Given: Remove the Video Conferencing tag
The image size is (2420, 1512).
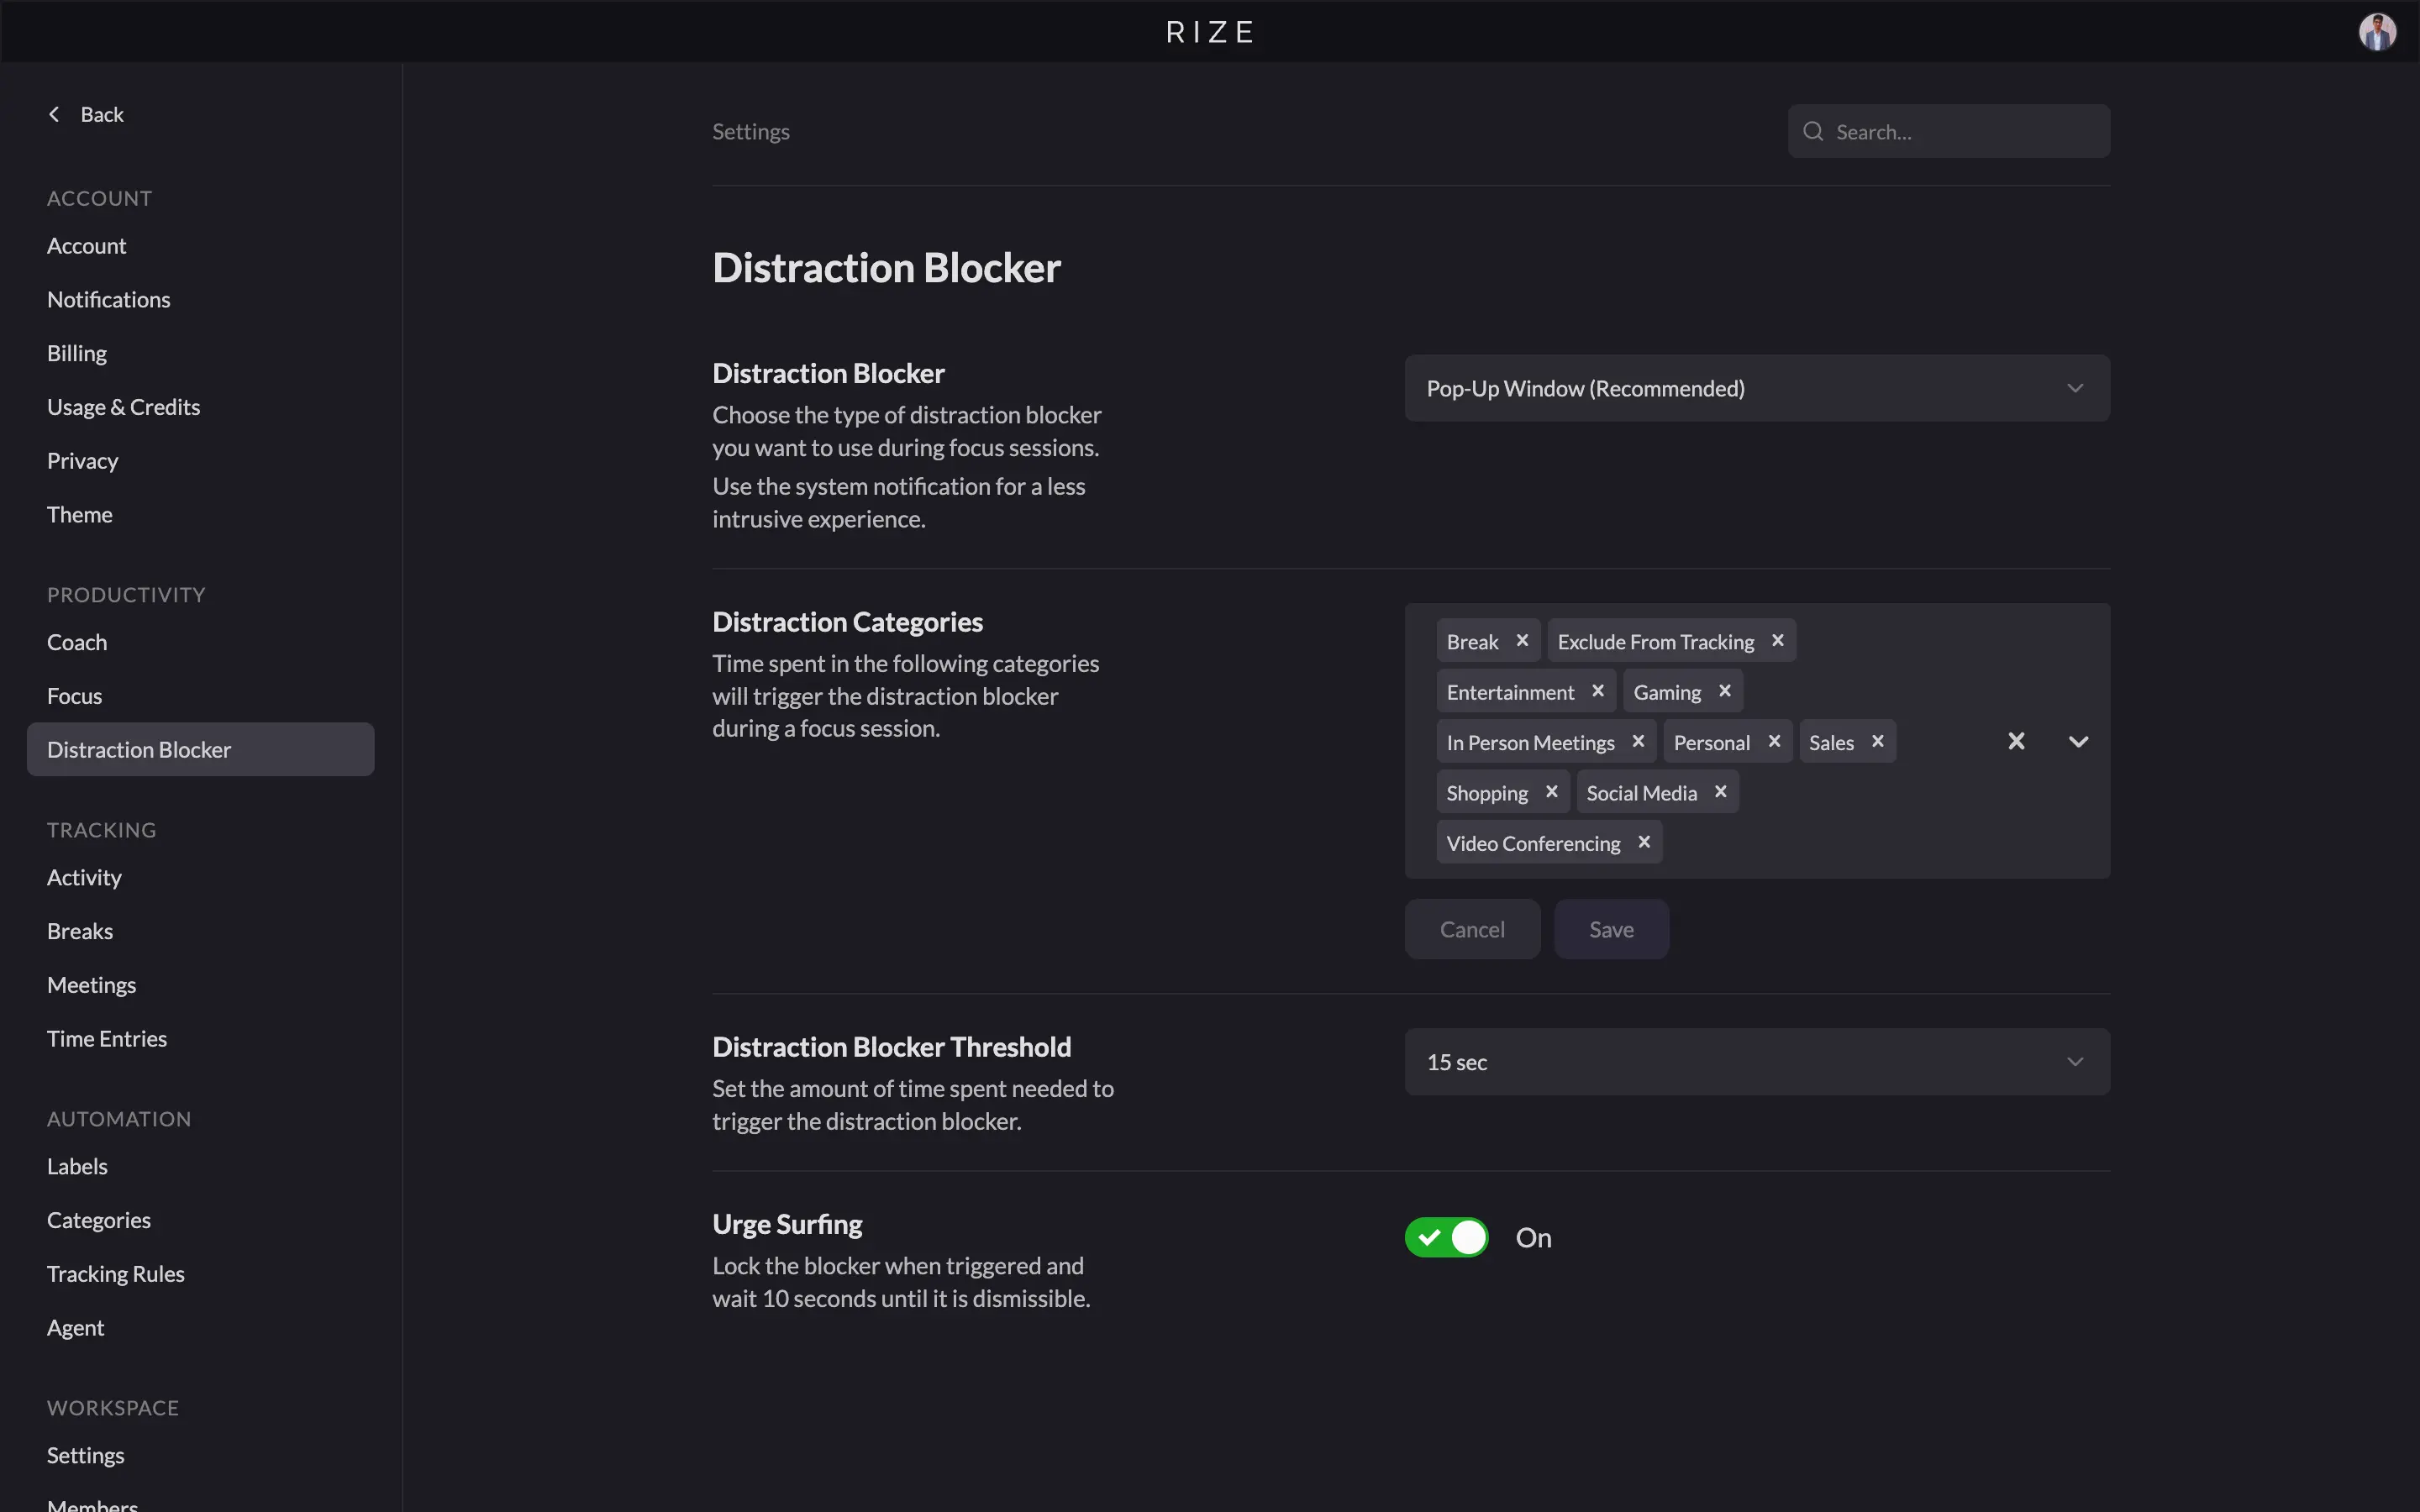Looking at the screenshot, I should tap(1644, 842).
